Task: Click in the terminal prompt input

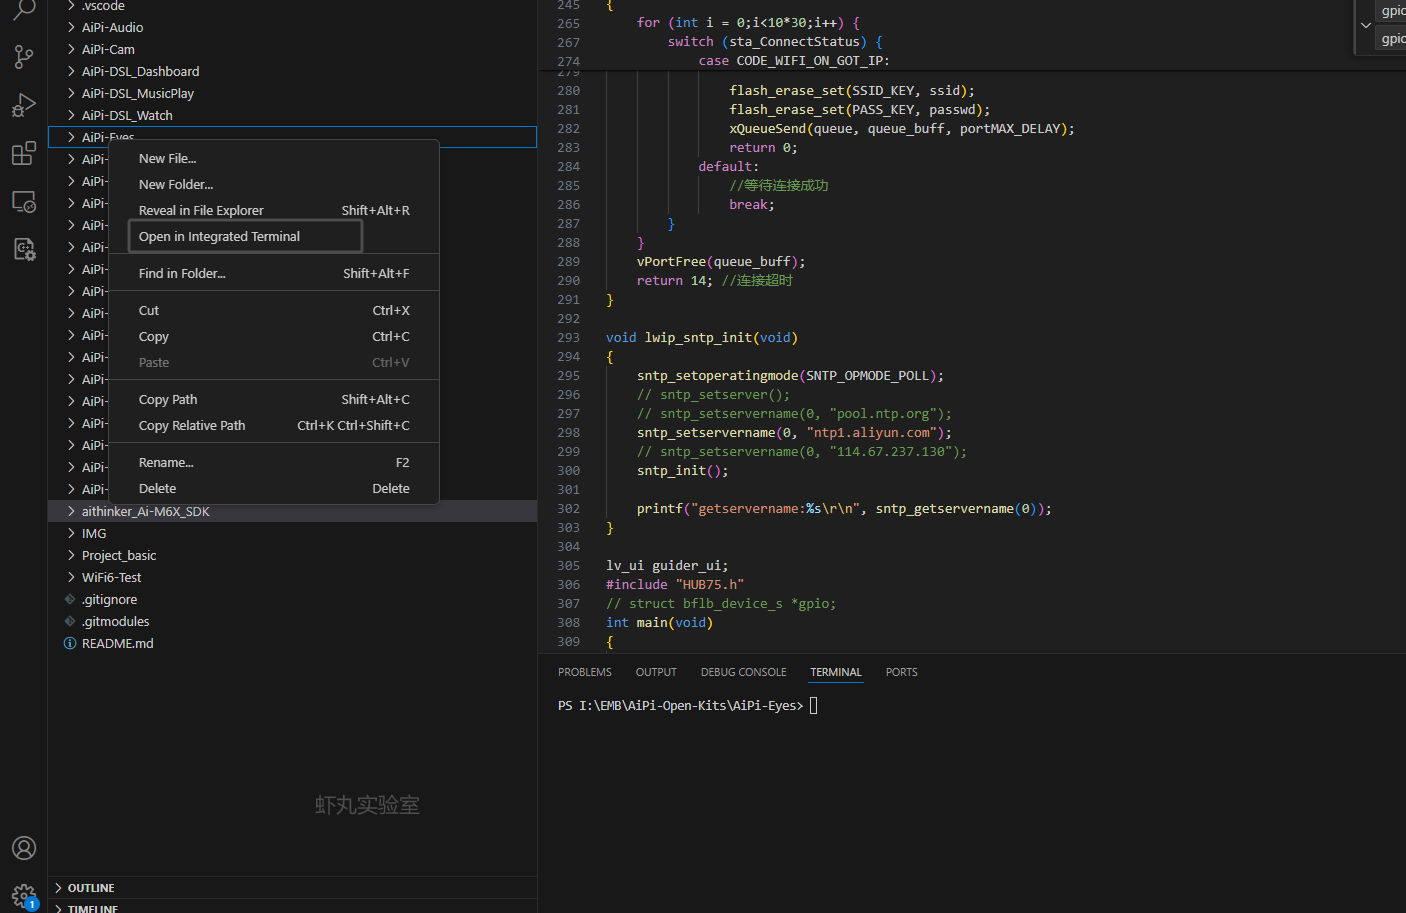Action: pyautogui.click(x=813, y=705)
